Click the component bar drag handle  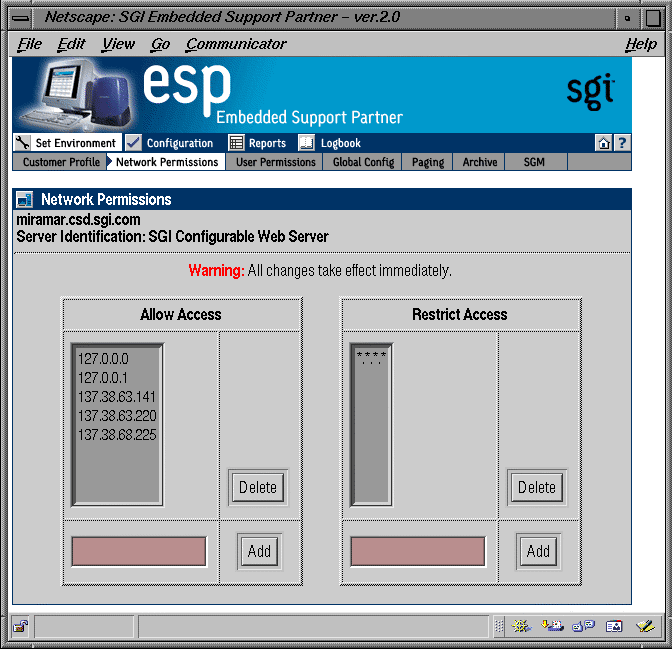[x=499, y=626]
